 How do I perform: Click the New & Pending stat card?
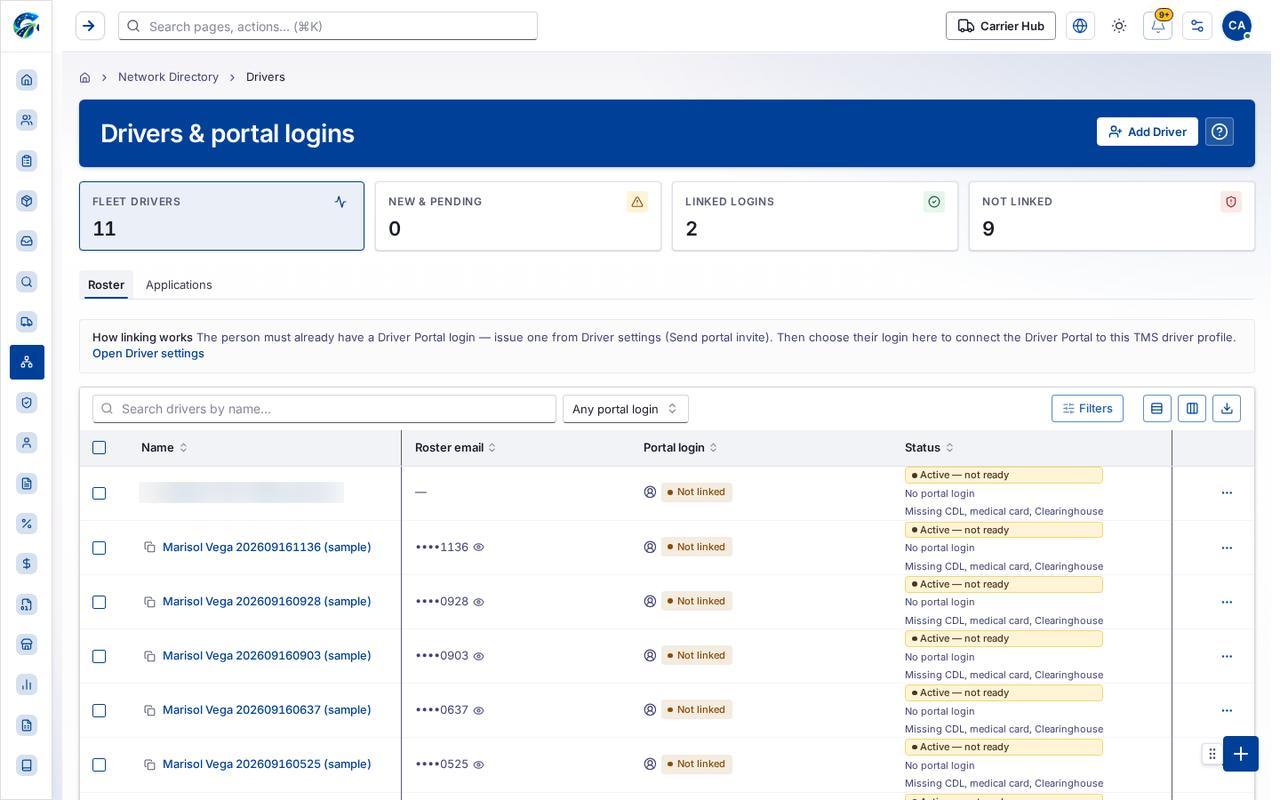click(518, 216)
